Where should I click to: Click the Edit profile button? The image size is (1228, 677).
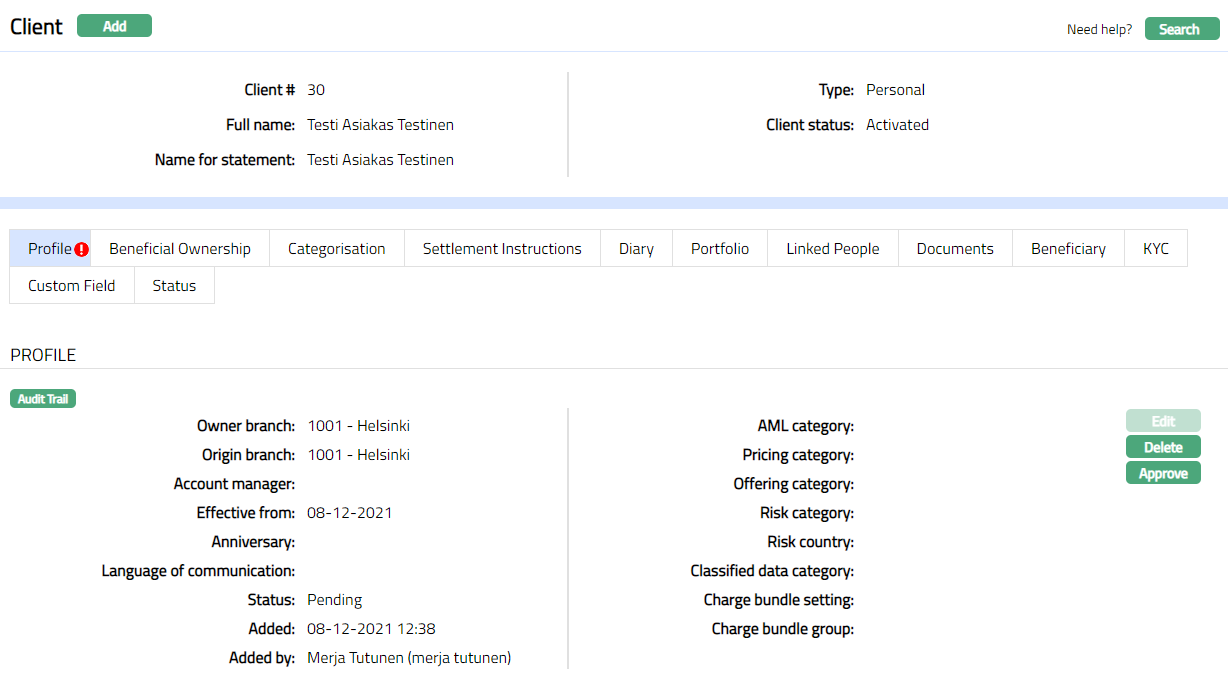[x=1163, y=421]
